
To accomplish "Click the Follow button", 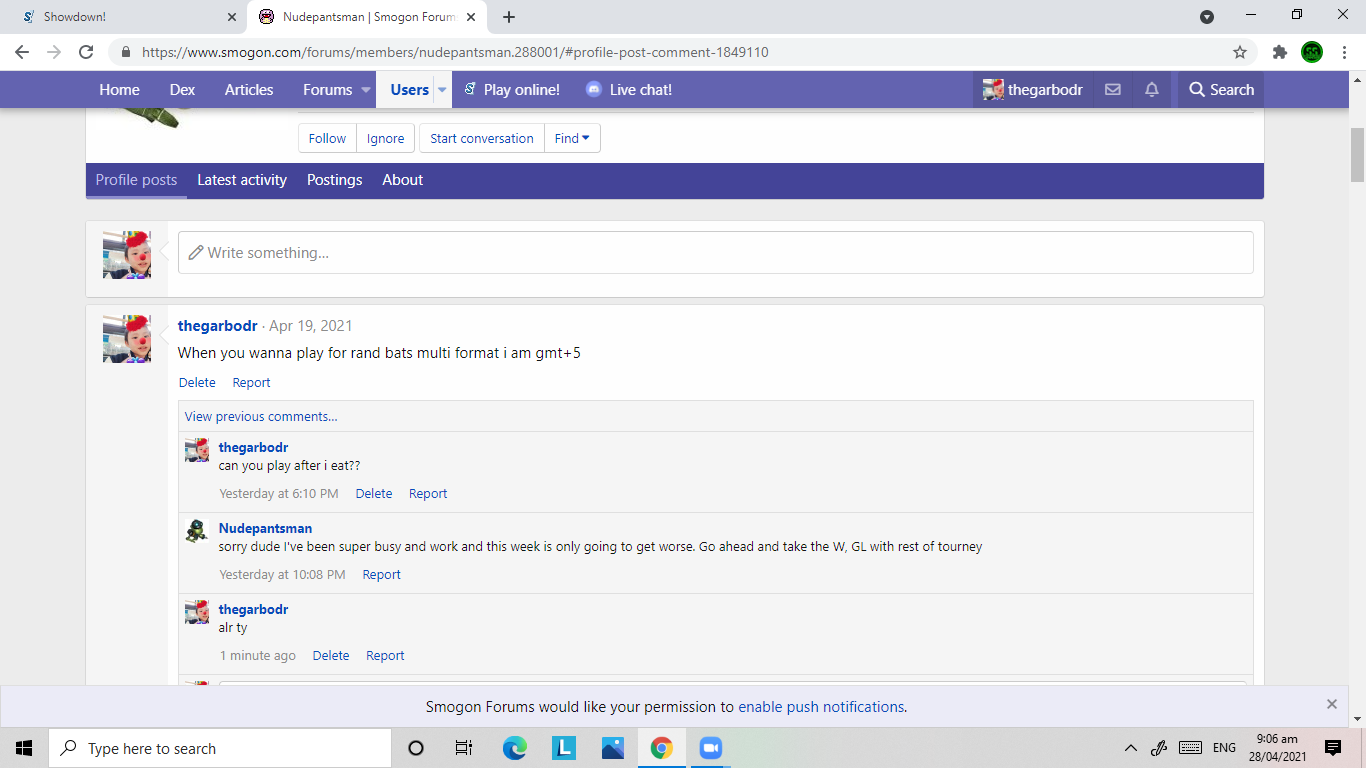I will pos(327,139).
